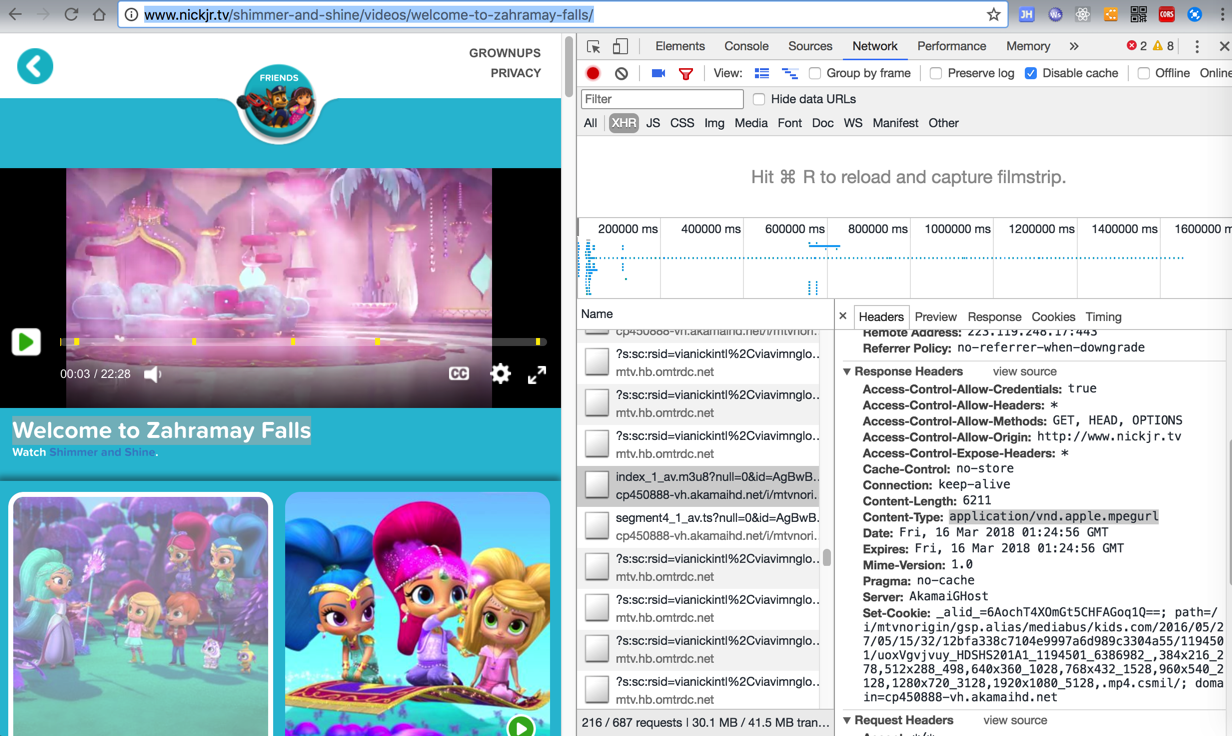Play the video with green button
Screen dimensions: 1232x736
click(26, 342)
